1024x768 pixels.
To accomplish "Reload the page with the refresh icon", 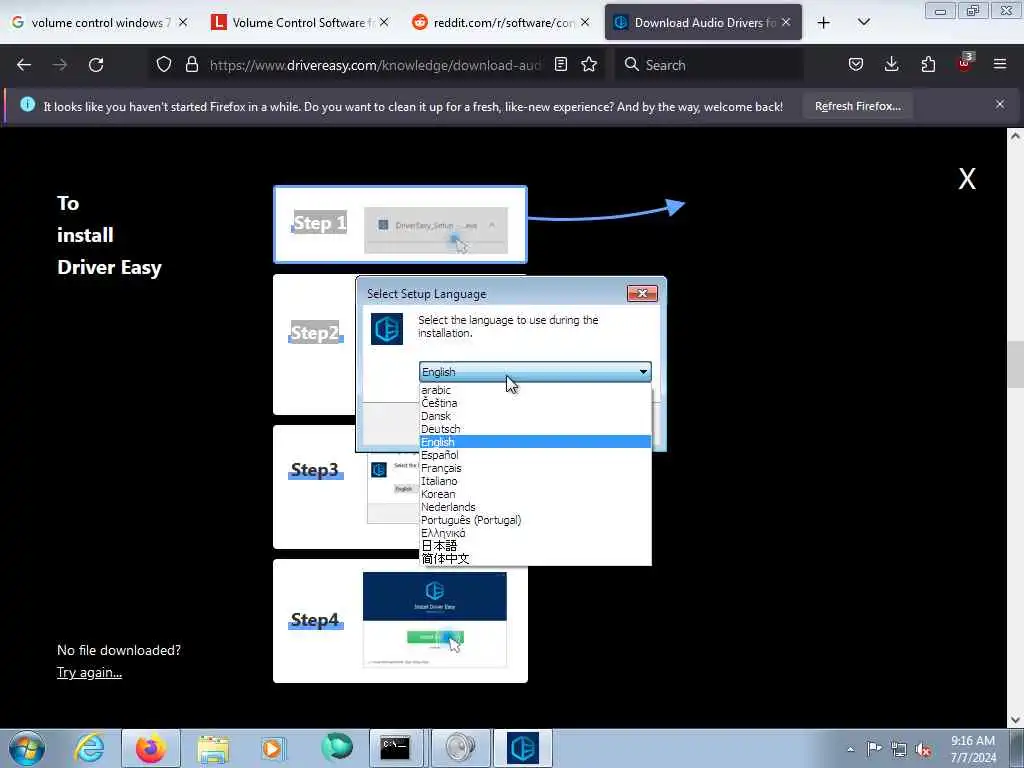I will 96,65.
